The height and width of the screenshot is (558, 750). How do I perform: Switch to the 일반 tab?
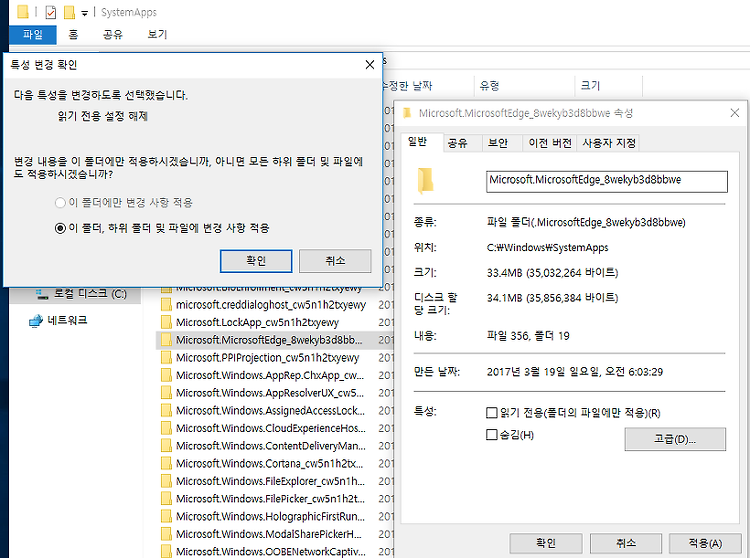[421, 141]
